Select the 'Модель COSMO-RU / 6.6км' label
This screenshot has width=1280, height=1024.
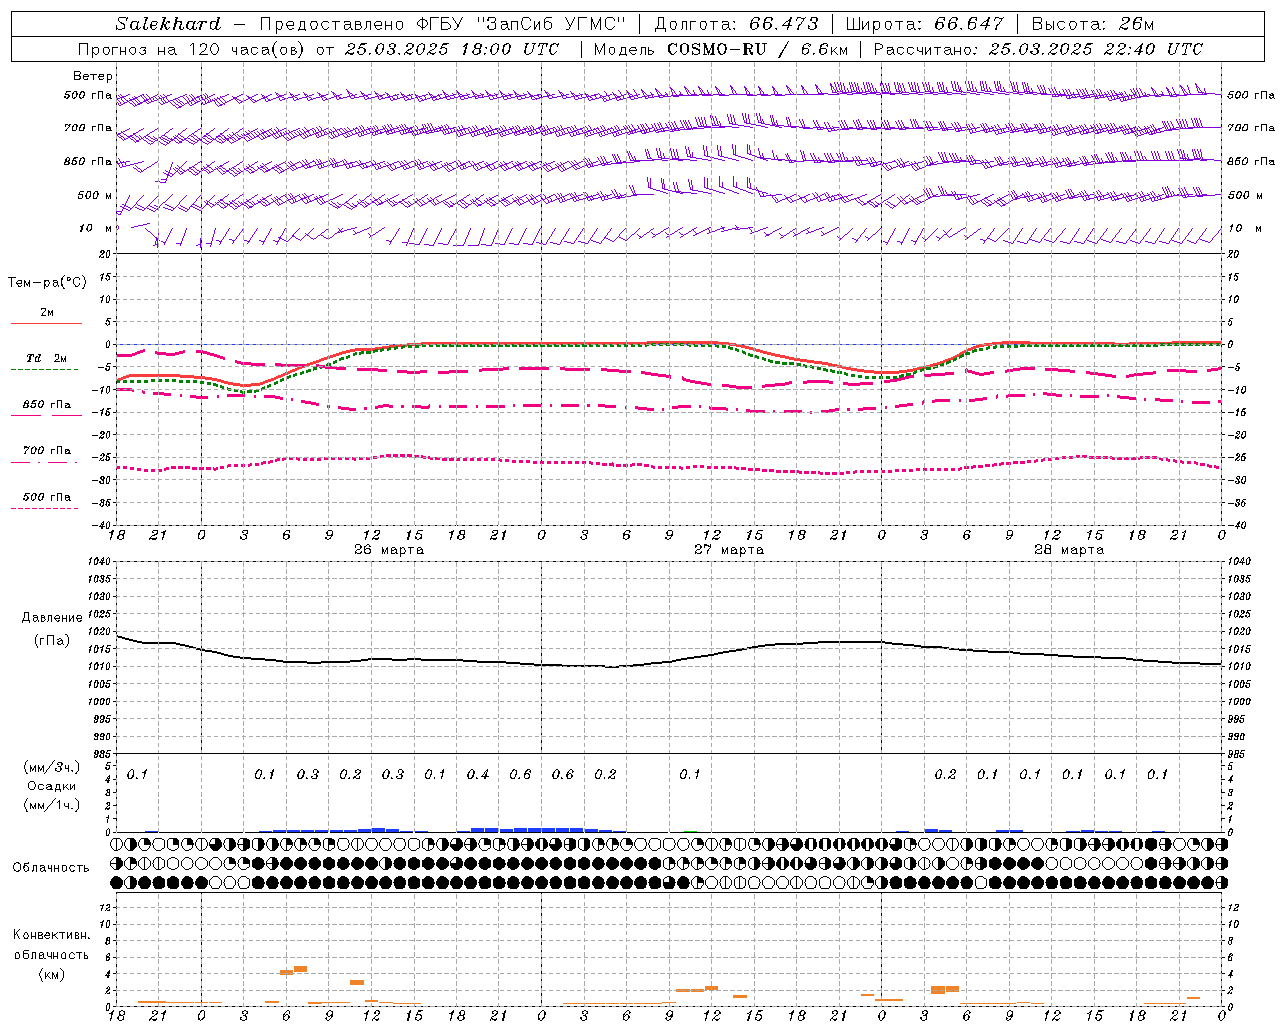point(721,49)
